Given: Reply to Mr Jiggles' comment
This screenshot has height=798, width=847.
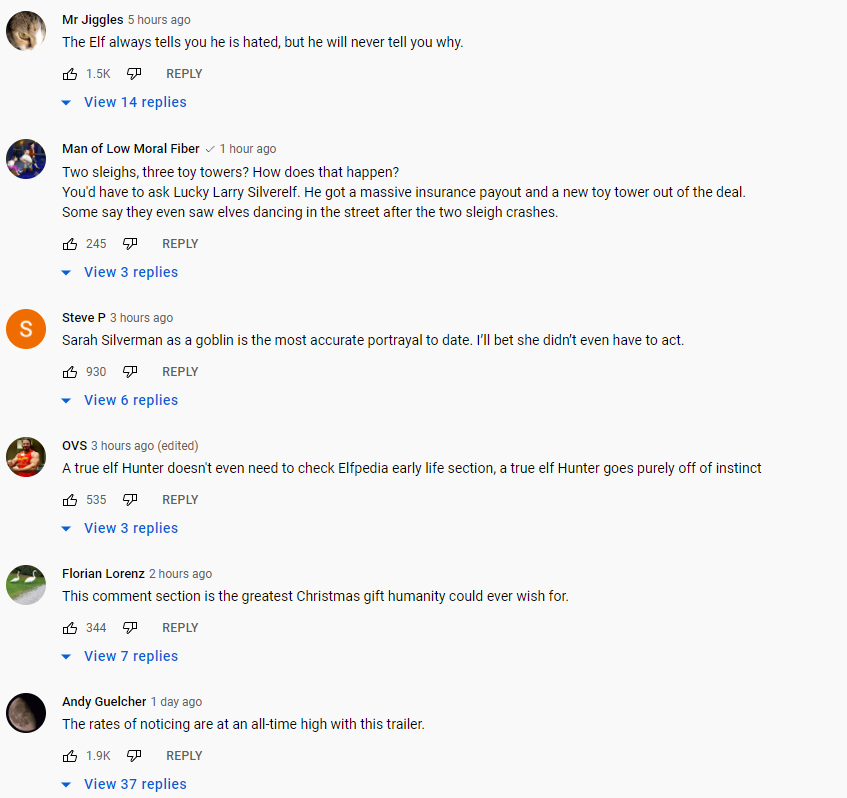Looking at the screenshot, I should (x=184, y=74).
